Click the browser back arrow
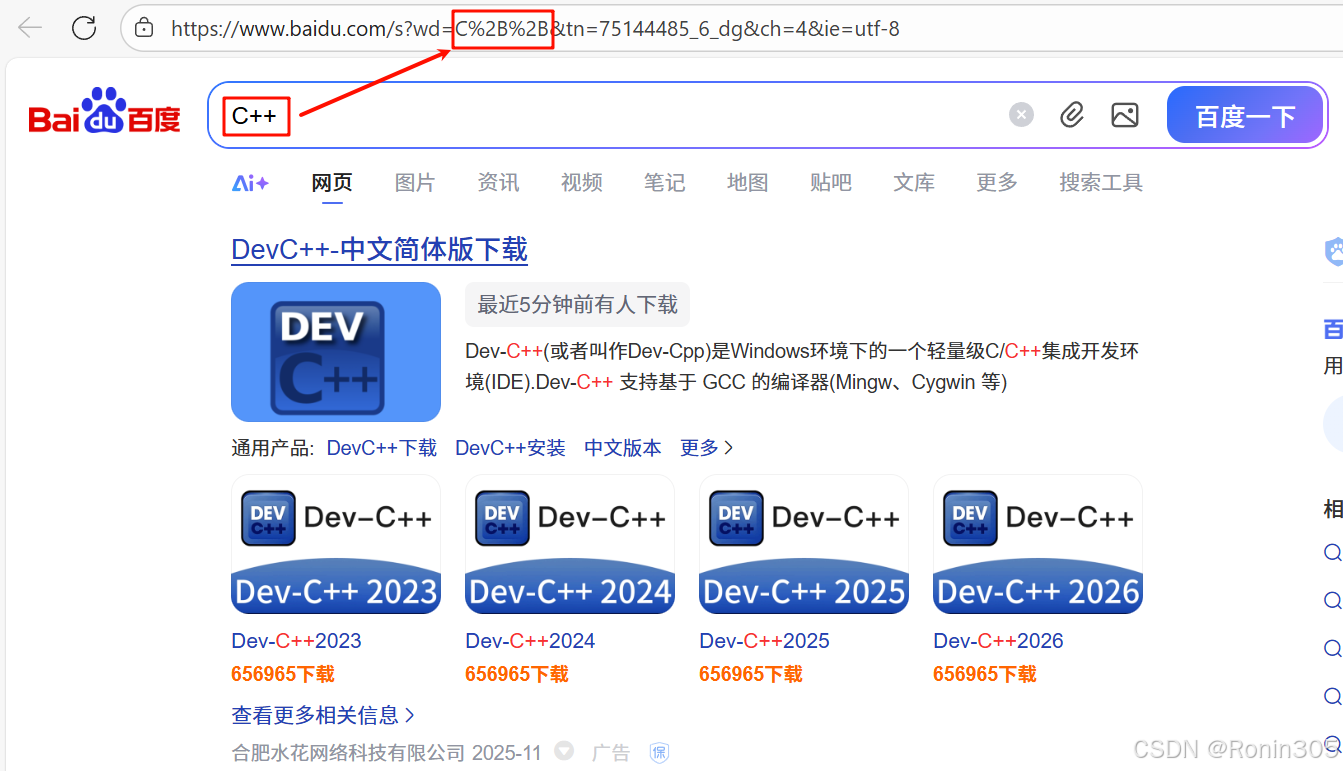Image resolution: width=1343 pixels, height=771 pixels. (x=31, y=28)
